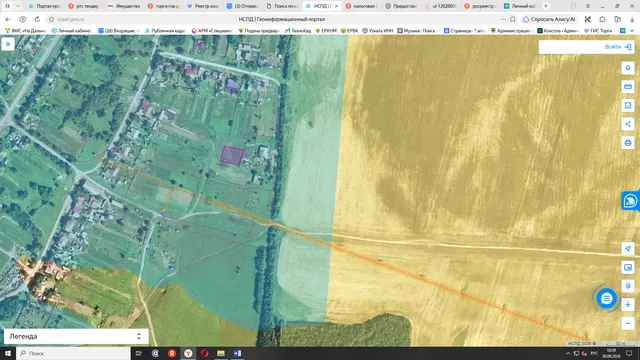
Task: Open the blue chat support bubble
Action: coord(607,299)
